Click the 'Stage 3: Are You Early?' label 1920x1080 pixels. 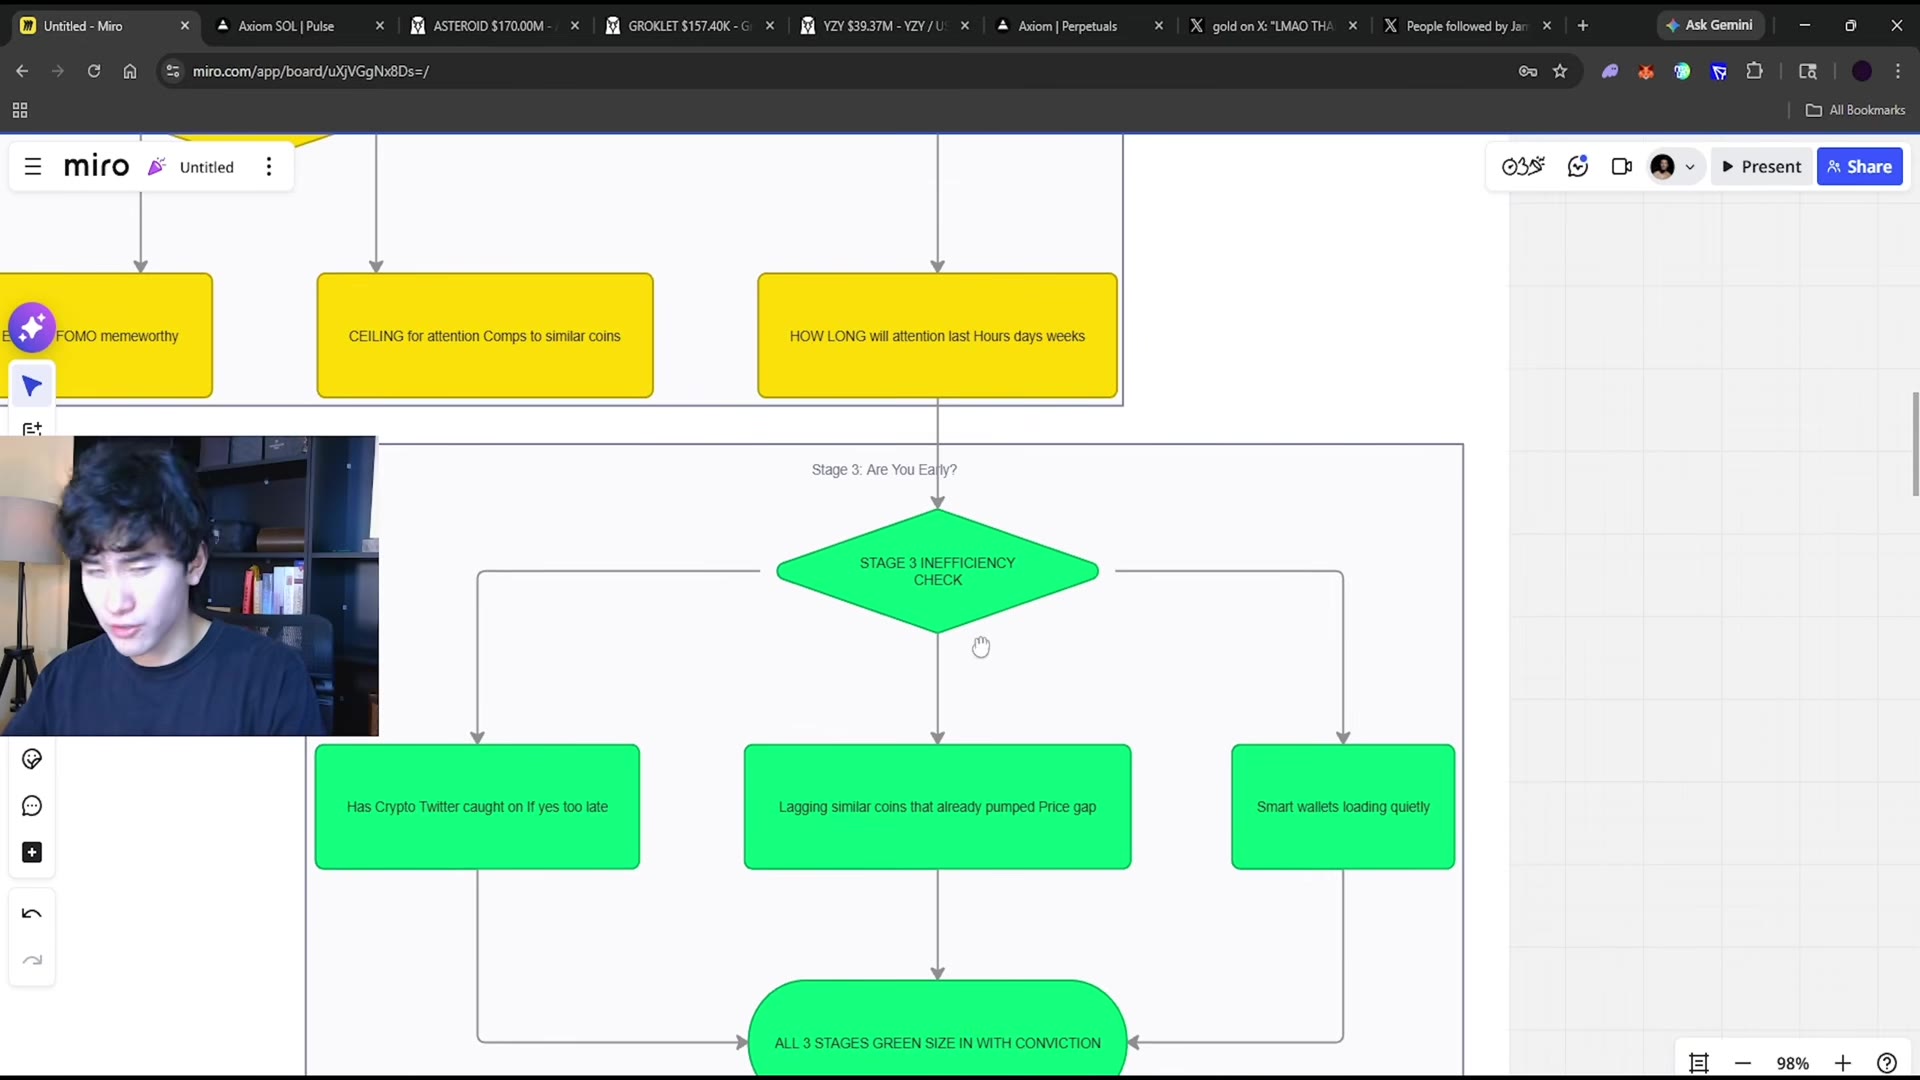[x=884, y=470]
